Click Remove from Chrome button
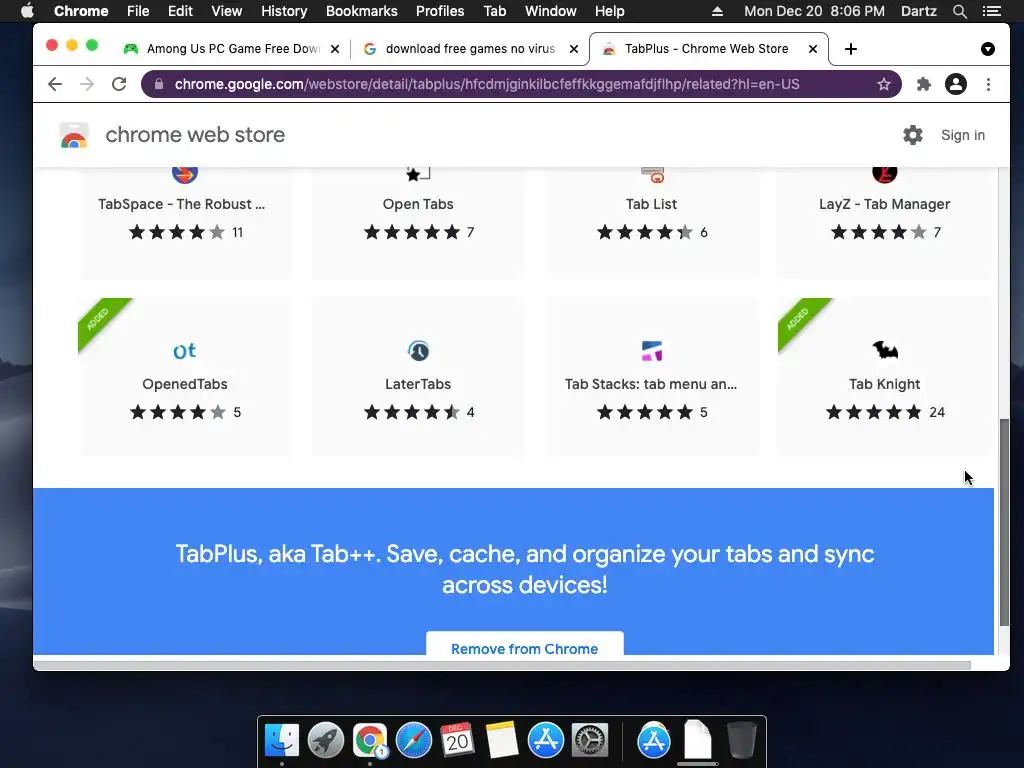 click(524, 644)
